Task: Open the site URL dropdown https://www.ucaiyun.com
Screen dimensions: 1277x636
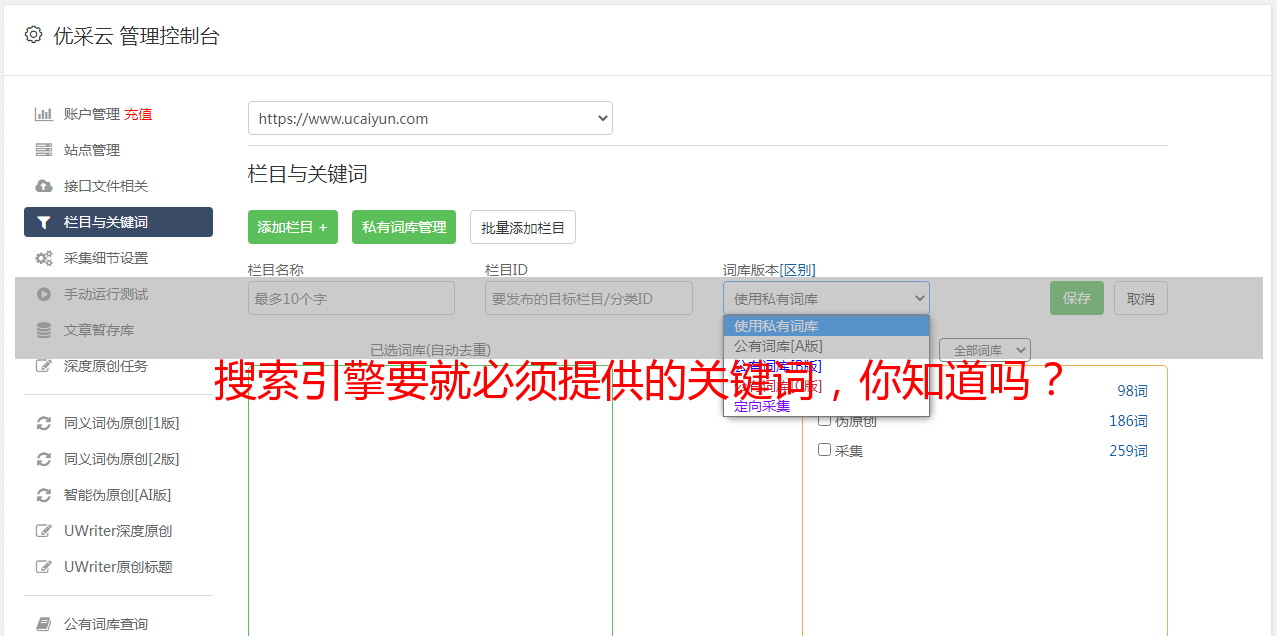Action: pyautogui.click(x=430, y=118)
